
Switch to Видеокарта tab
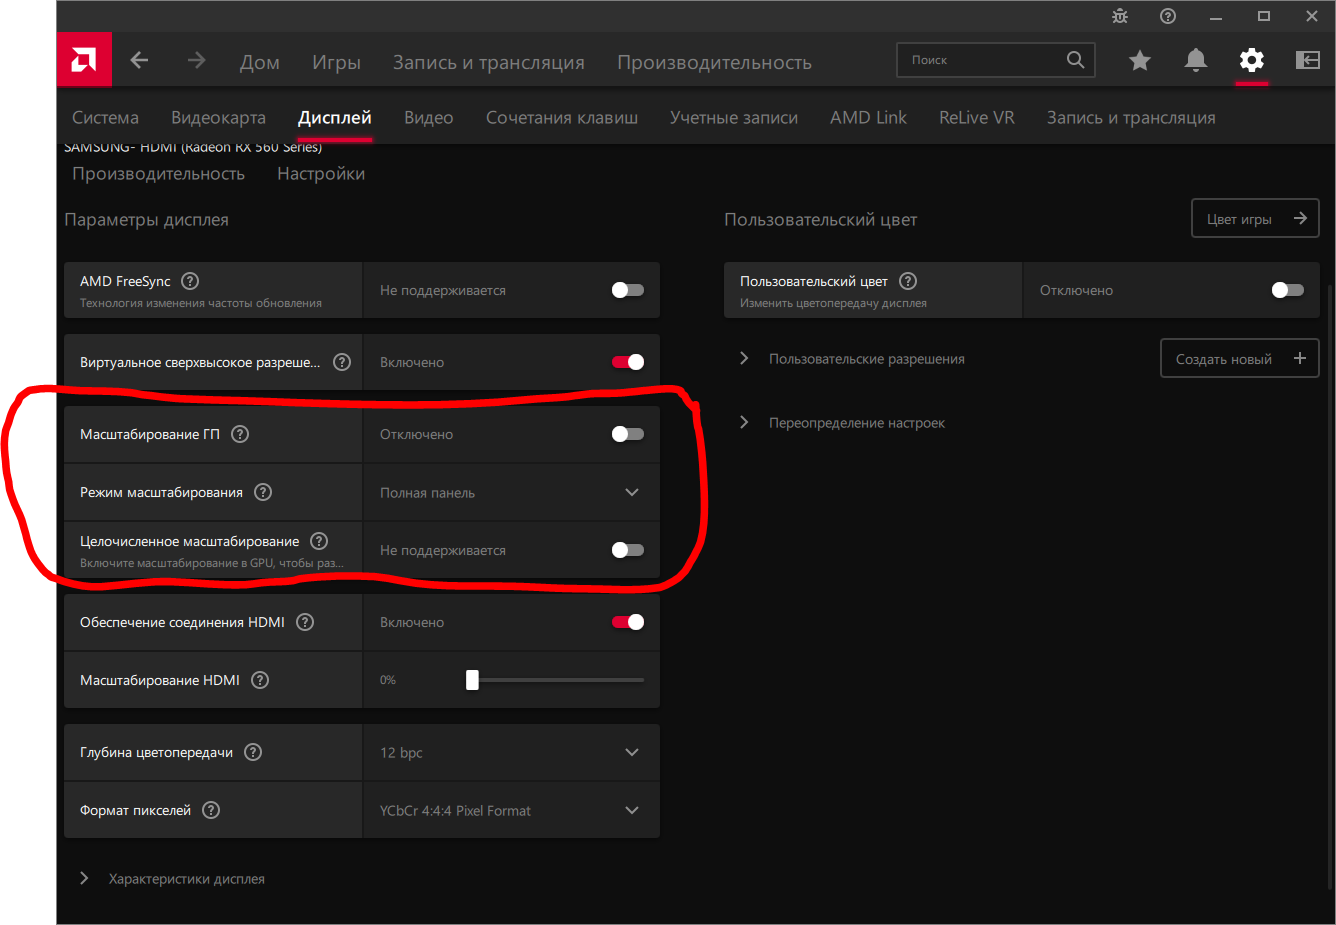218,118
